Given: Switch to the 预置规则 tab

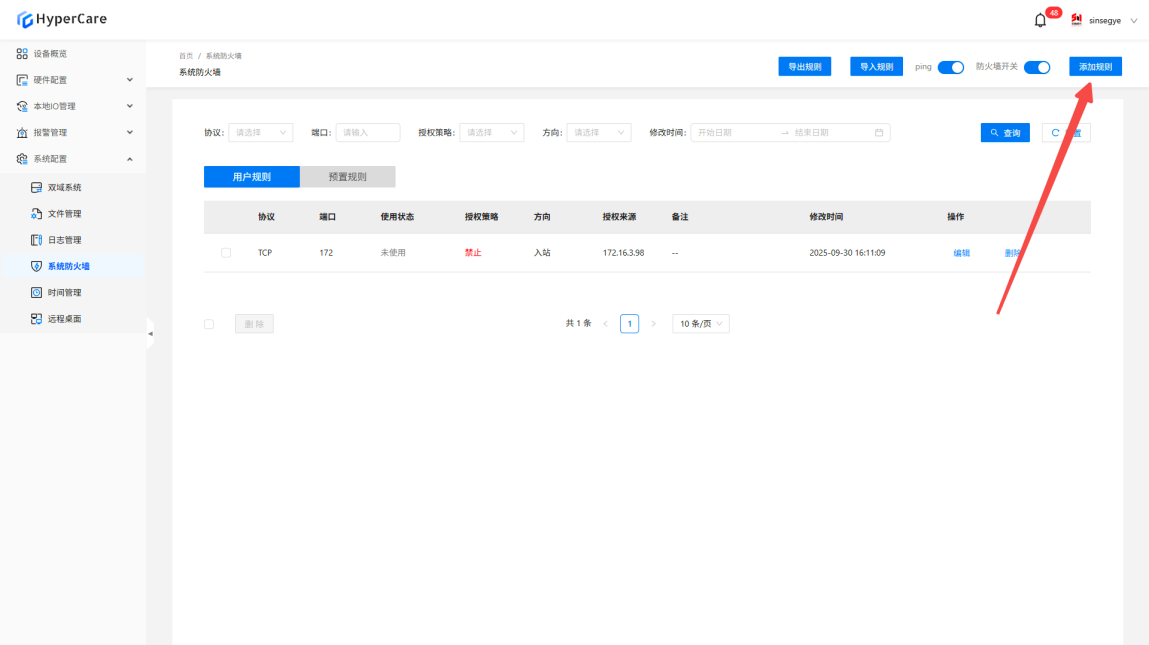Looking at the screenshot, I should click(x=347, y=177).
